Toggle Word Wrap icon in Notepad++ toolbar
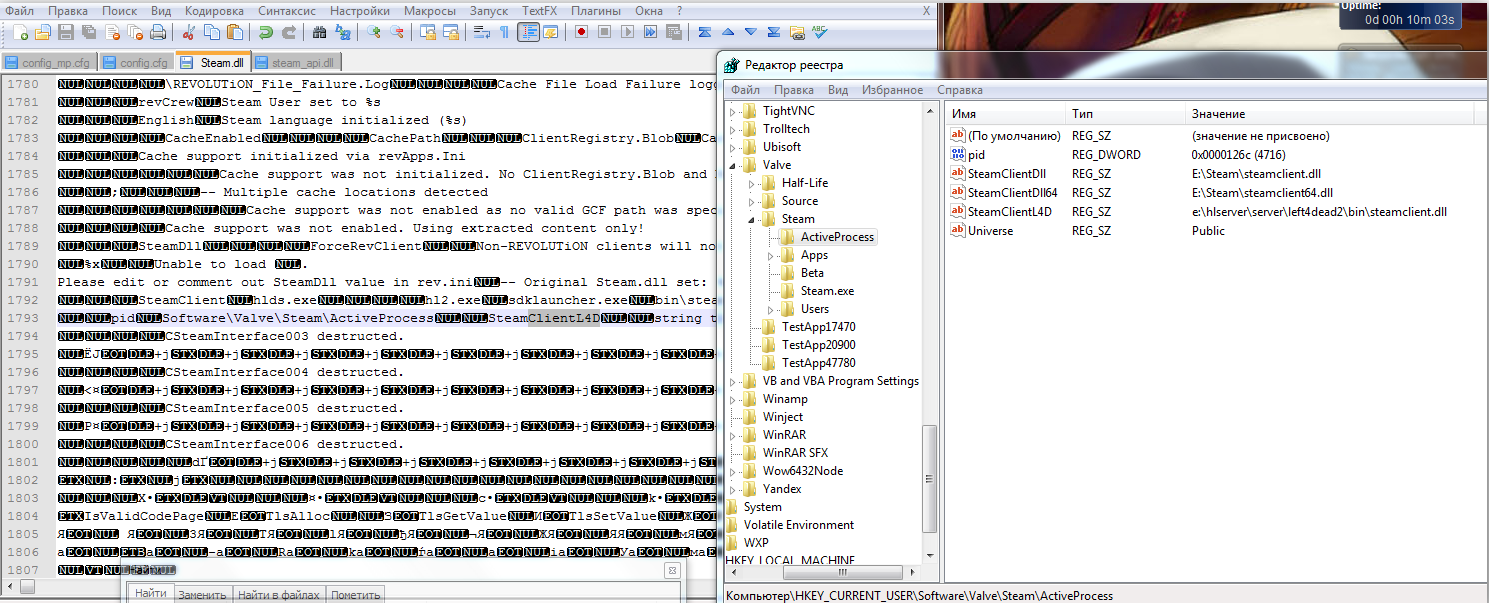 [x=481, y=32]
